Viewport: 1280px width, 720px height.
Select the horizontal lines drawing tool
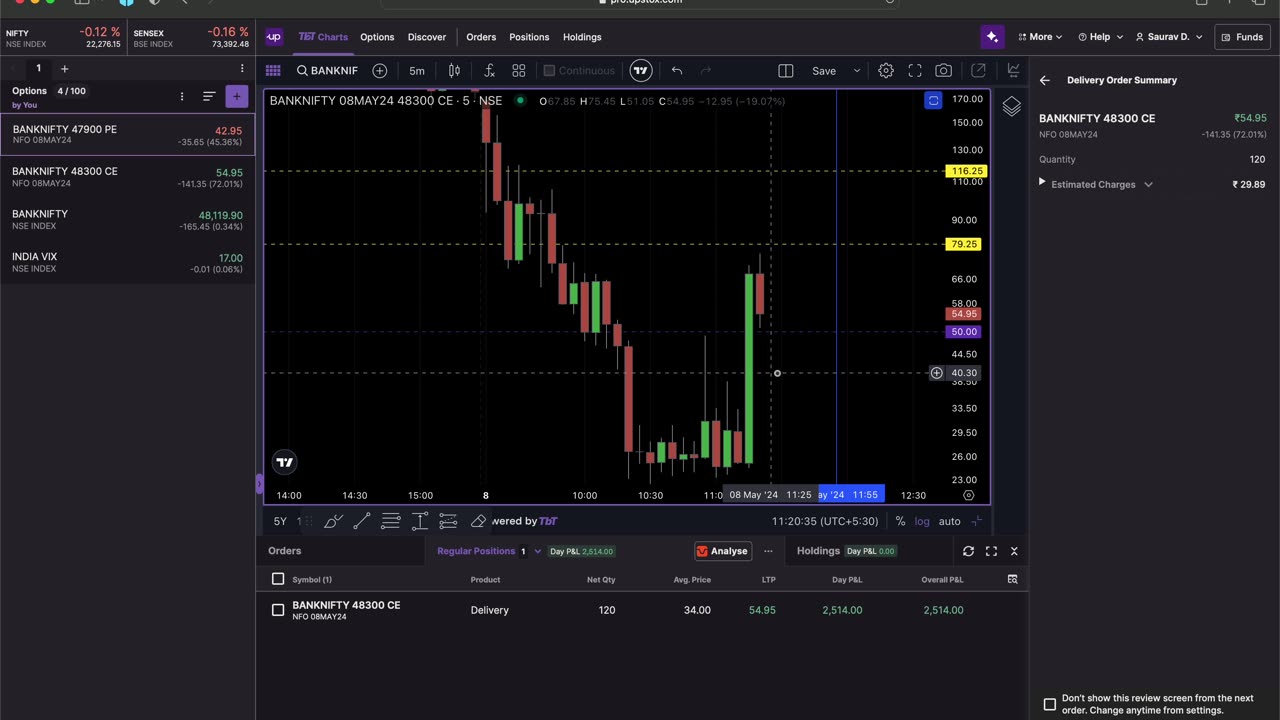tap(391, 521)
